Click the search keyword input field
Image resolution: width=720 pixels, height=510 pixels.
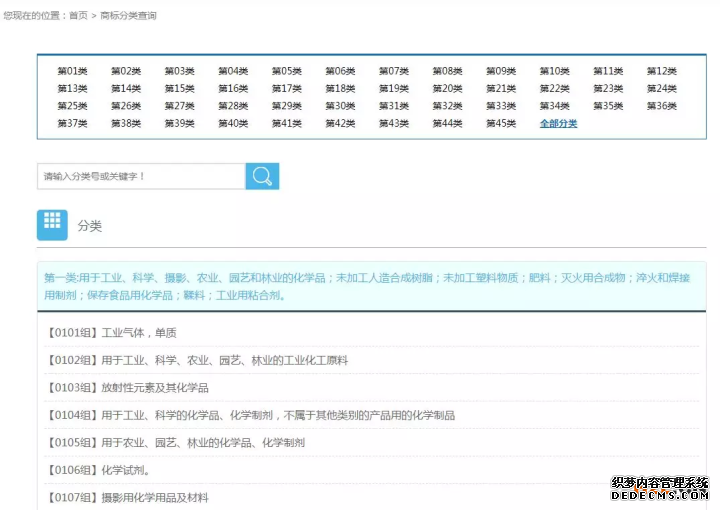141,176
